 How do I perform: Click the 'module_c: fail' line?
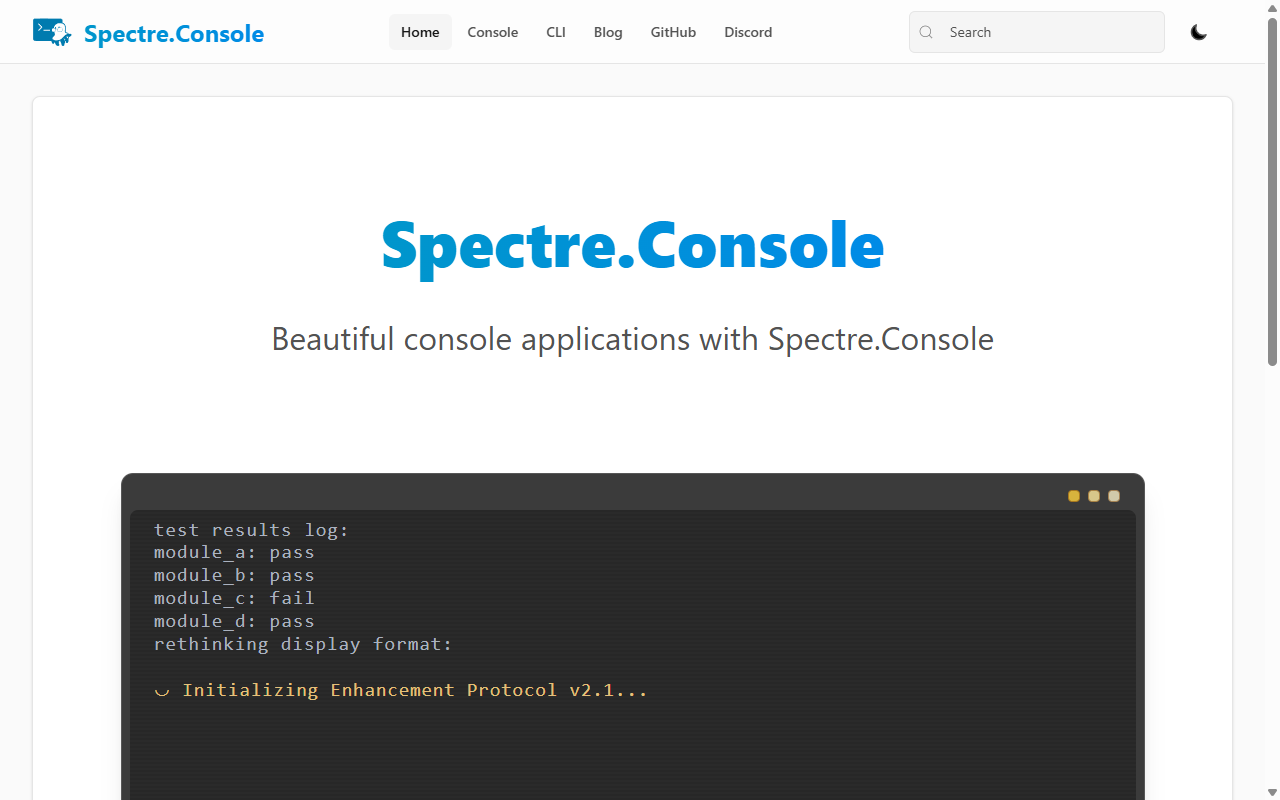(234, 598)
